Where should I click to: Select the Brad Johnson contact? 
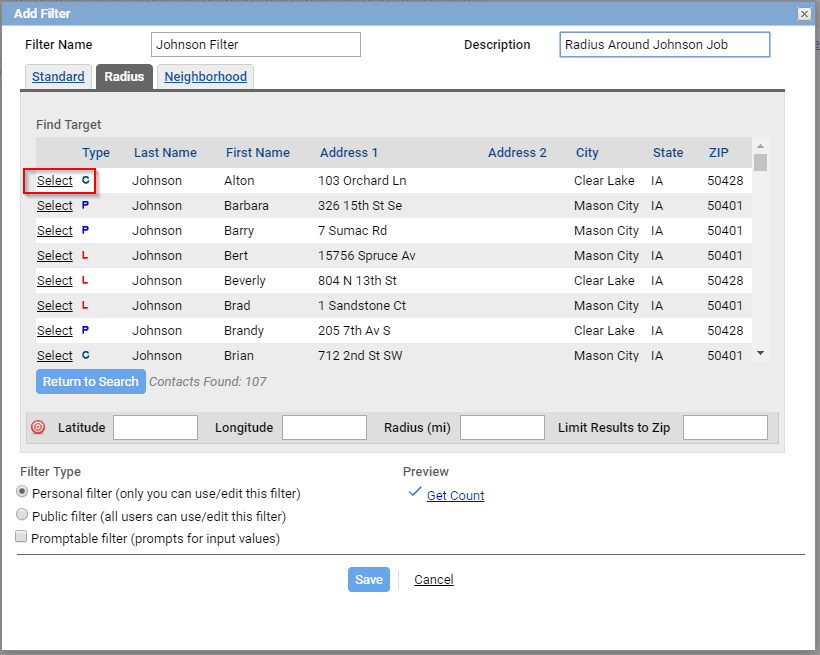[54, 306]
